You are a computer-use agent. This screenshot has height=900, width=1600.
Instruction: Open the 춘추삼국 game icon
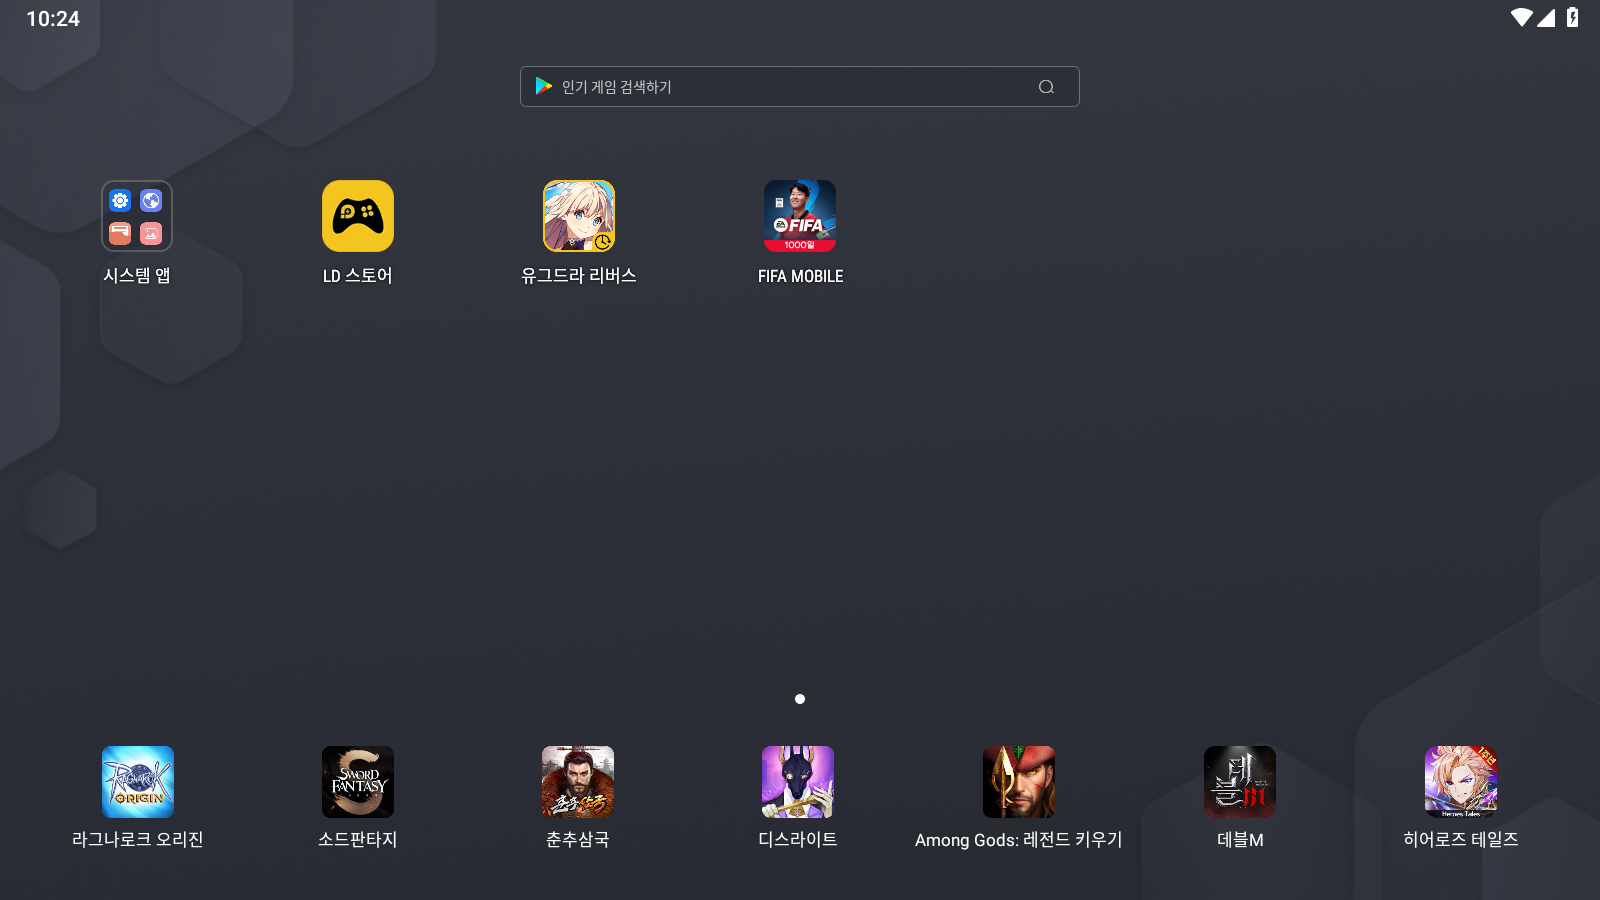(578, 782)
